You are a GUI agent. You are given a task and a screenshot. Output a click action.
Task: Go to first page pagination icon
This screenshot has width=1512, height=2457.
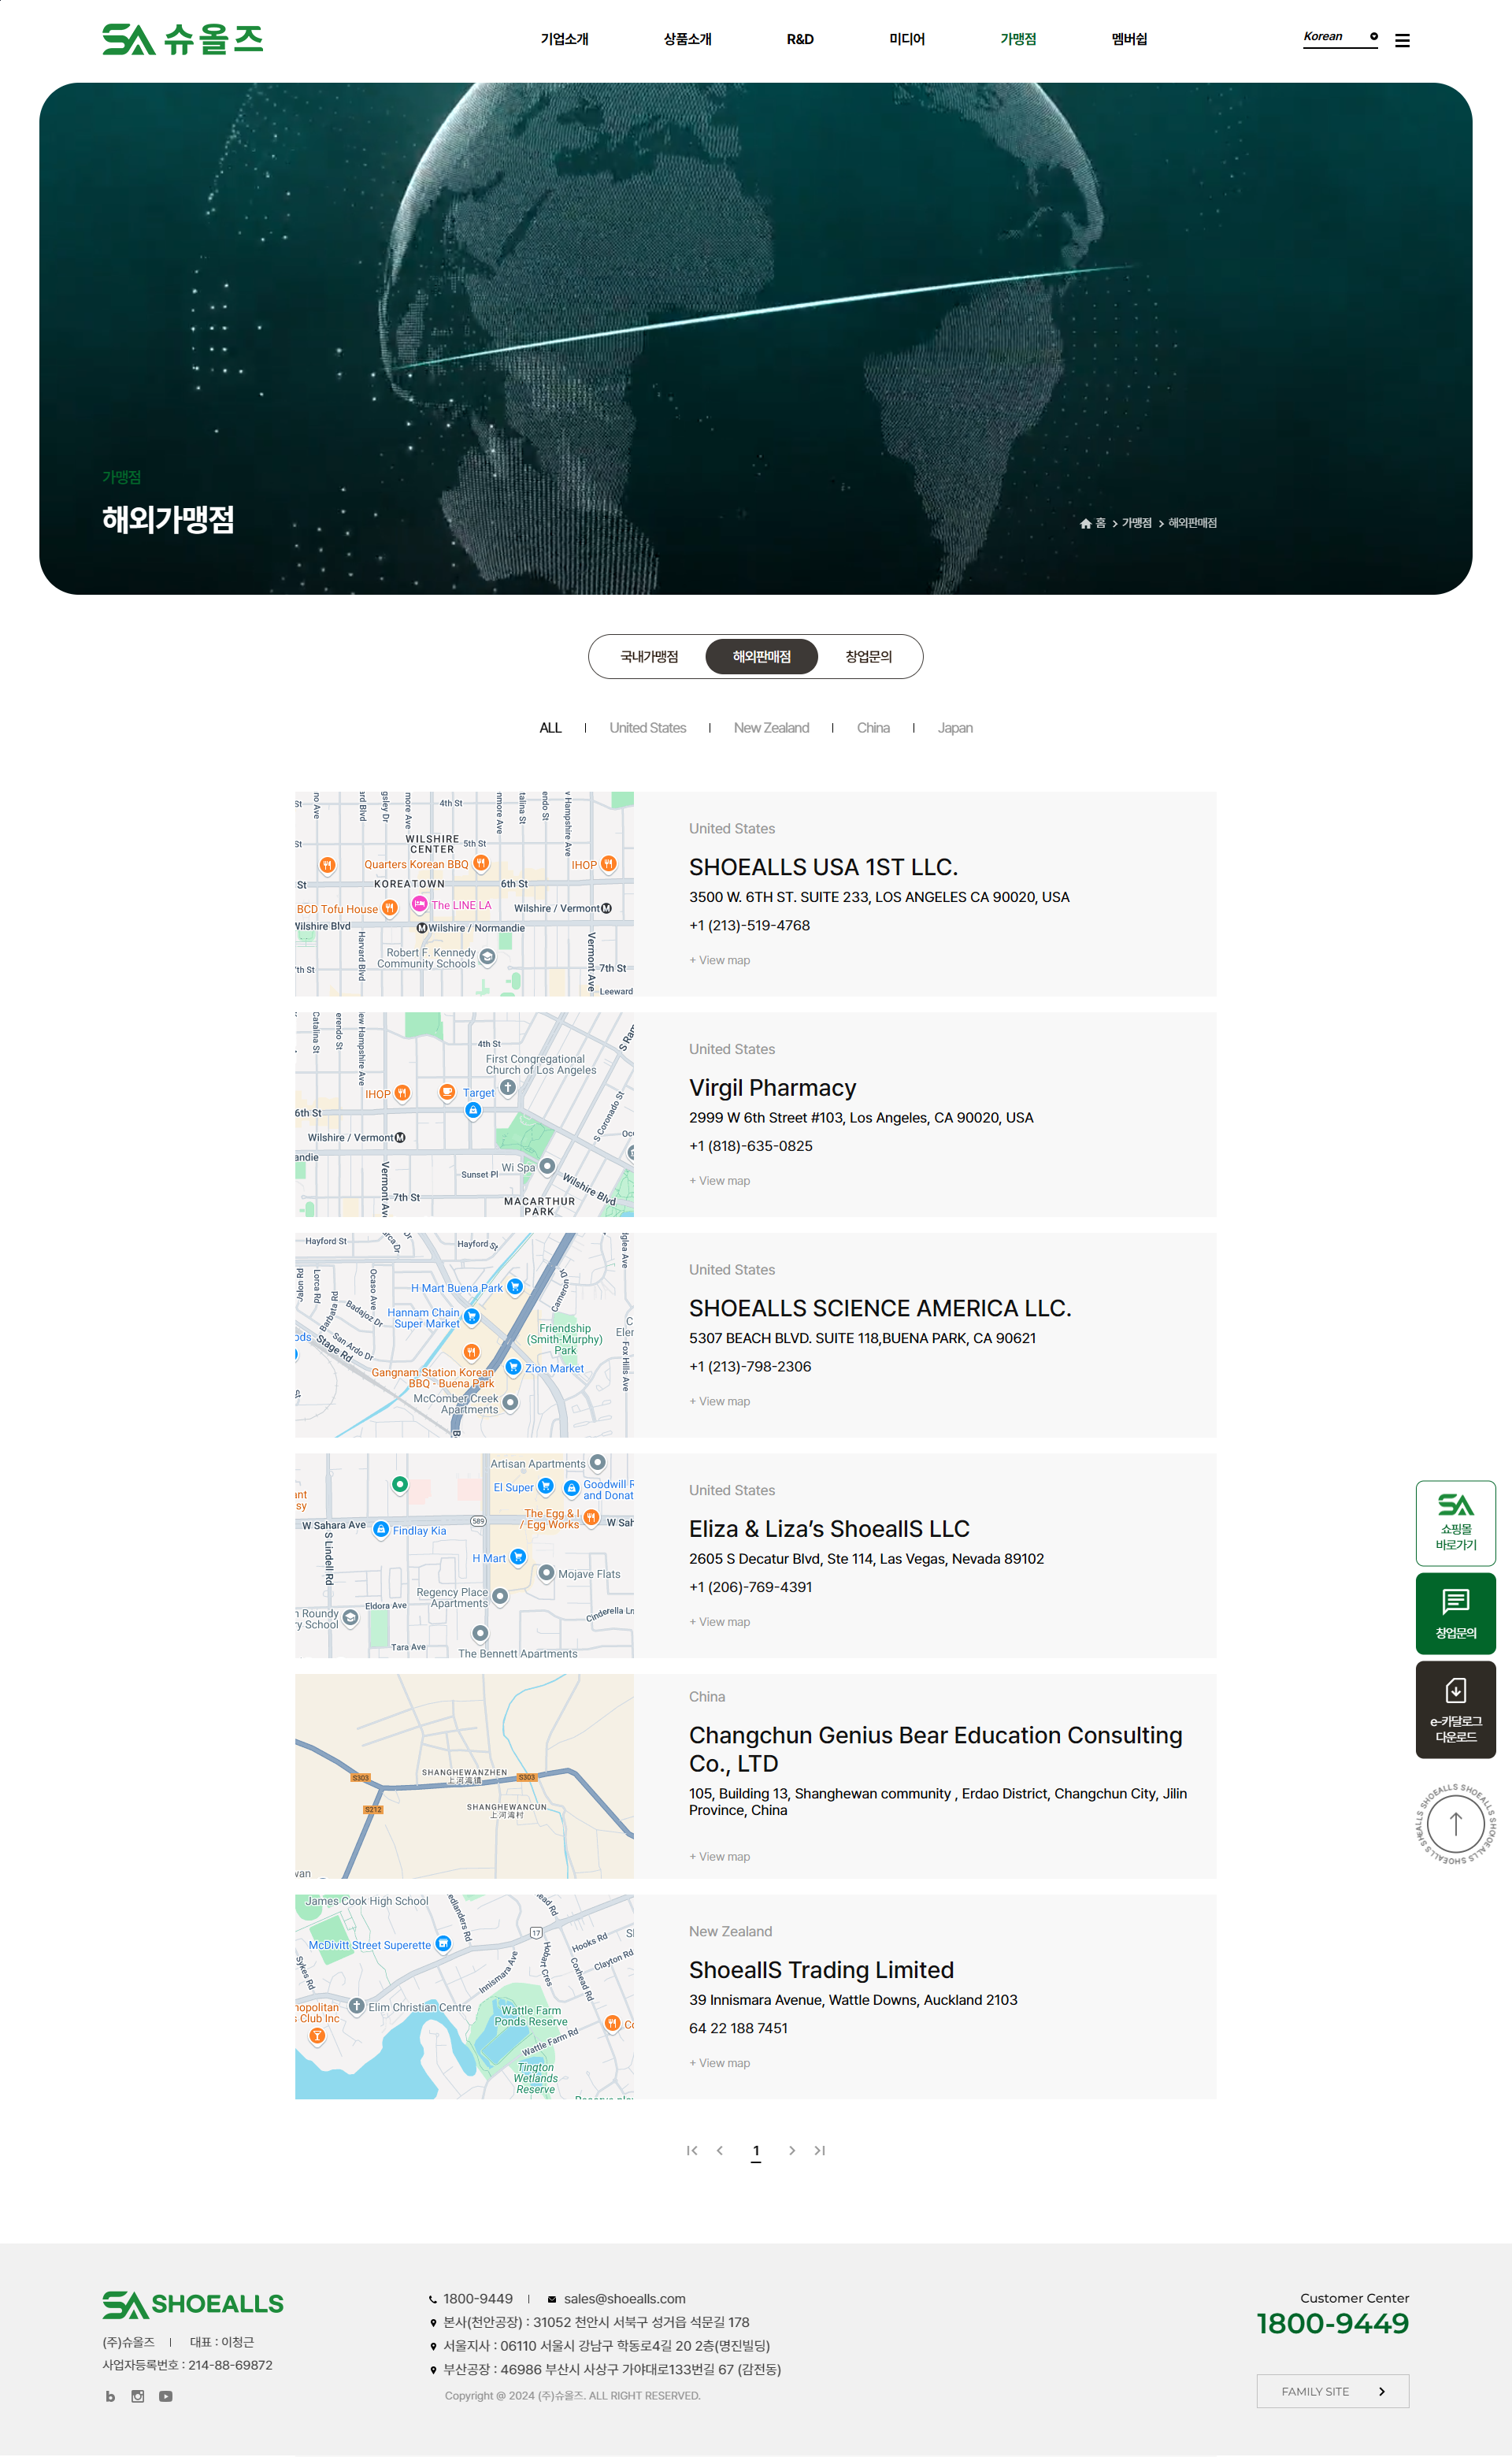pos(692,2150)
